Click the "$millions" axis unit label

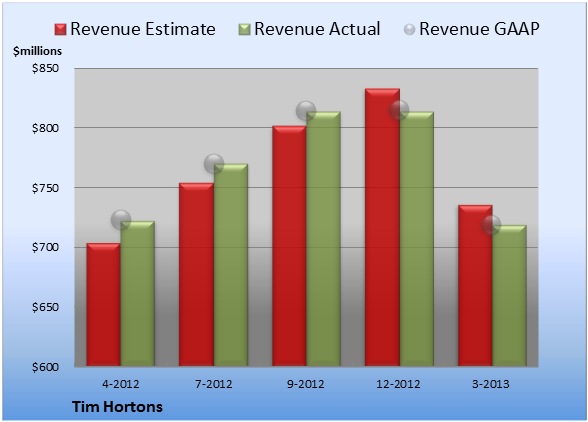37,51
